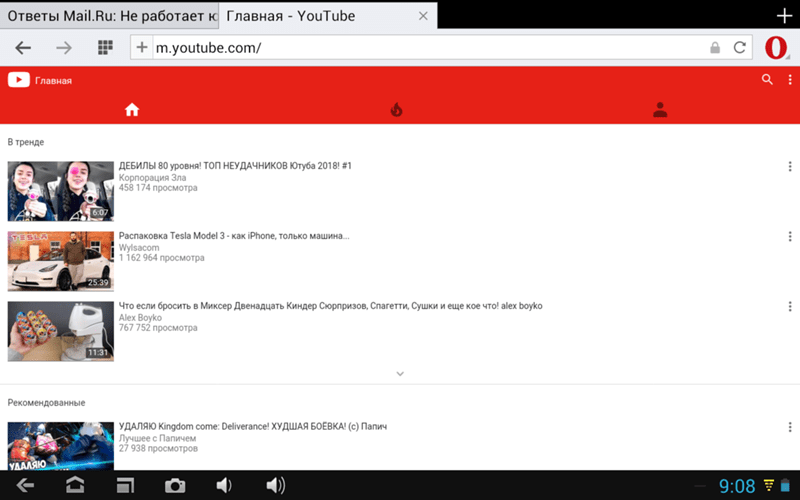
Task: Take screenshot with camera icon
Action: [x=175, y=486]
